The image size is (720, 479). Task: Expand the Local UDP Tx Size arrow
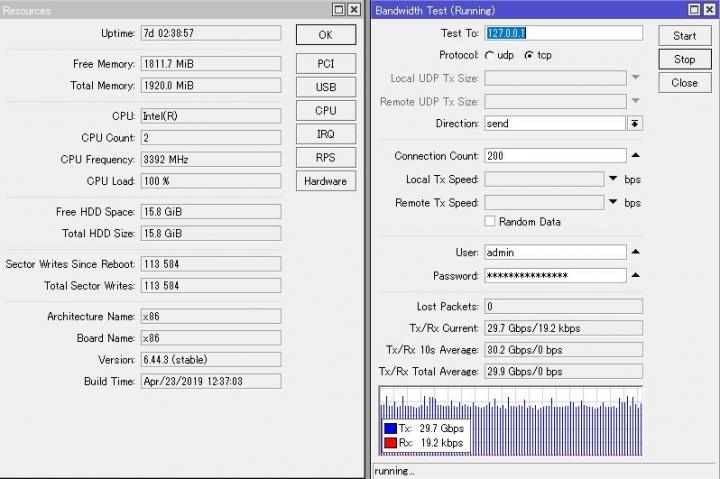(x=636, y=77)
